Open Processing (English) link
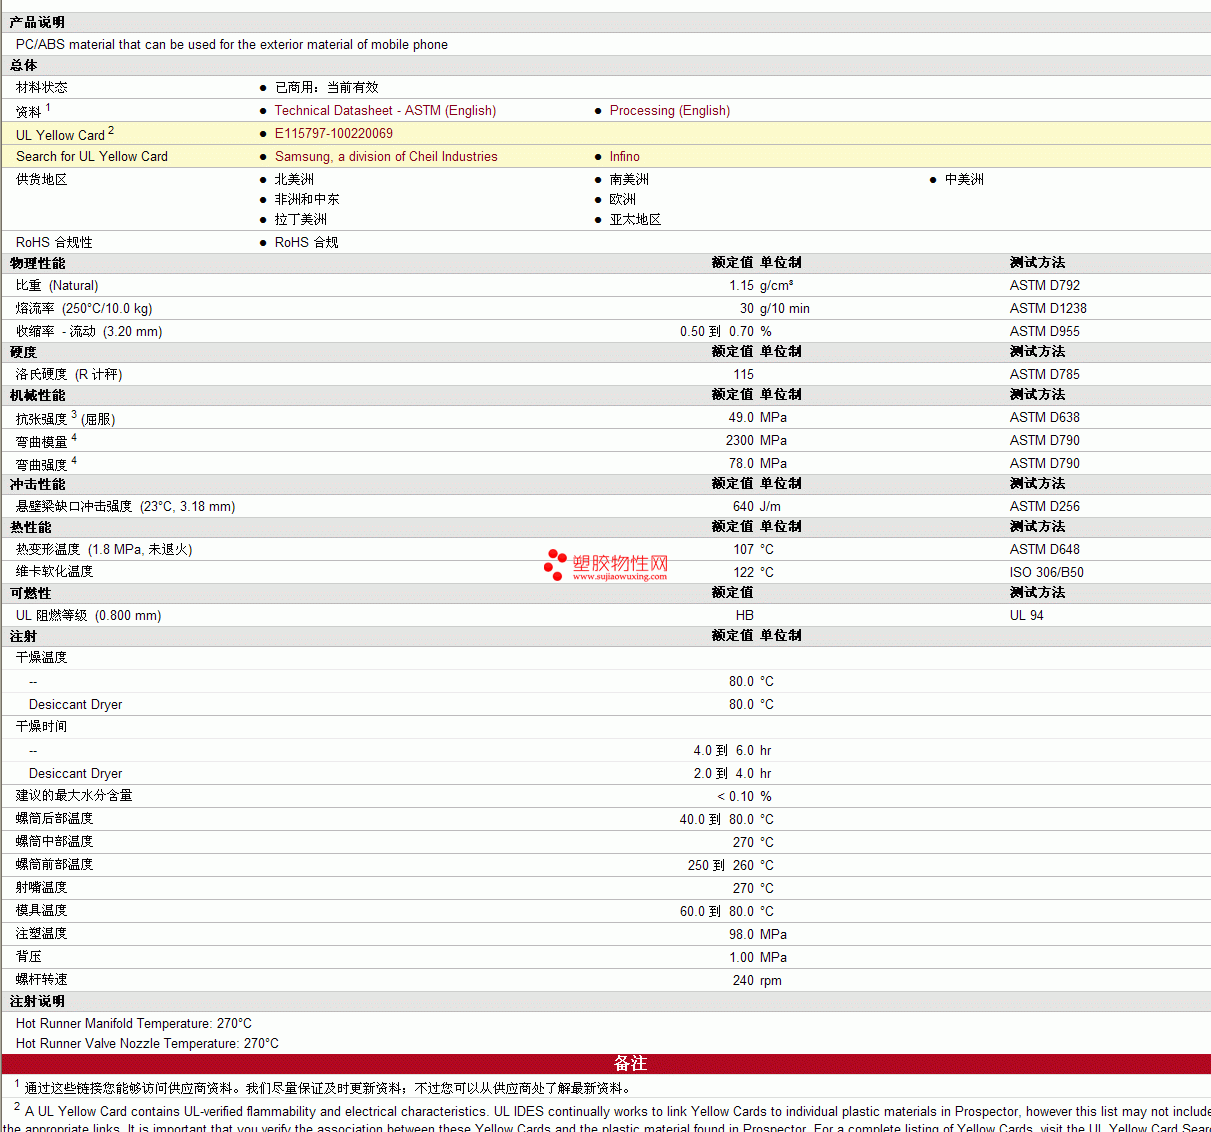Image resolution: width=1211 pixels, height=1132 pixels. (x=670, y=111)
